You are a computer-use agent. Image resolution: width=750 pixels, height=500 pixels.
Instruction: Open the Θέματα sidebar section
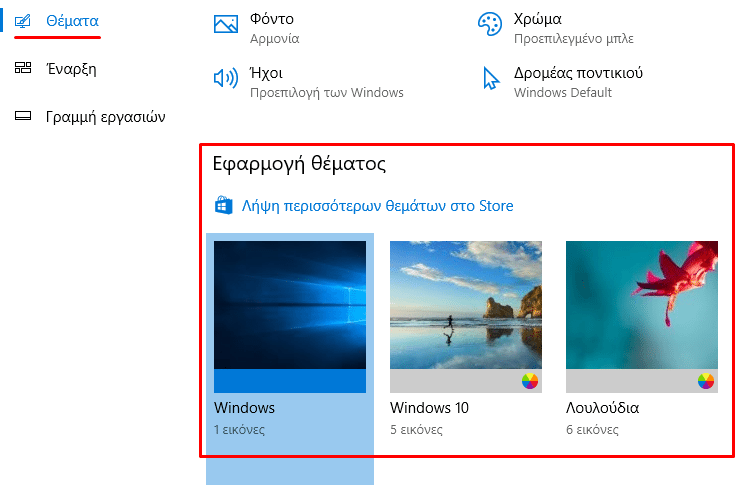[x=72, y=21]
